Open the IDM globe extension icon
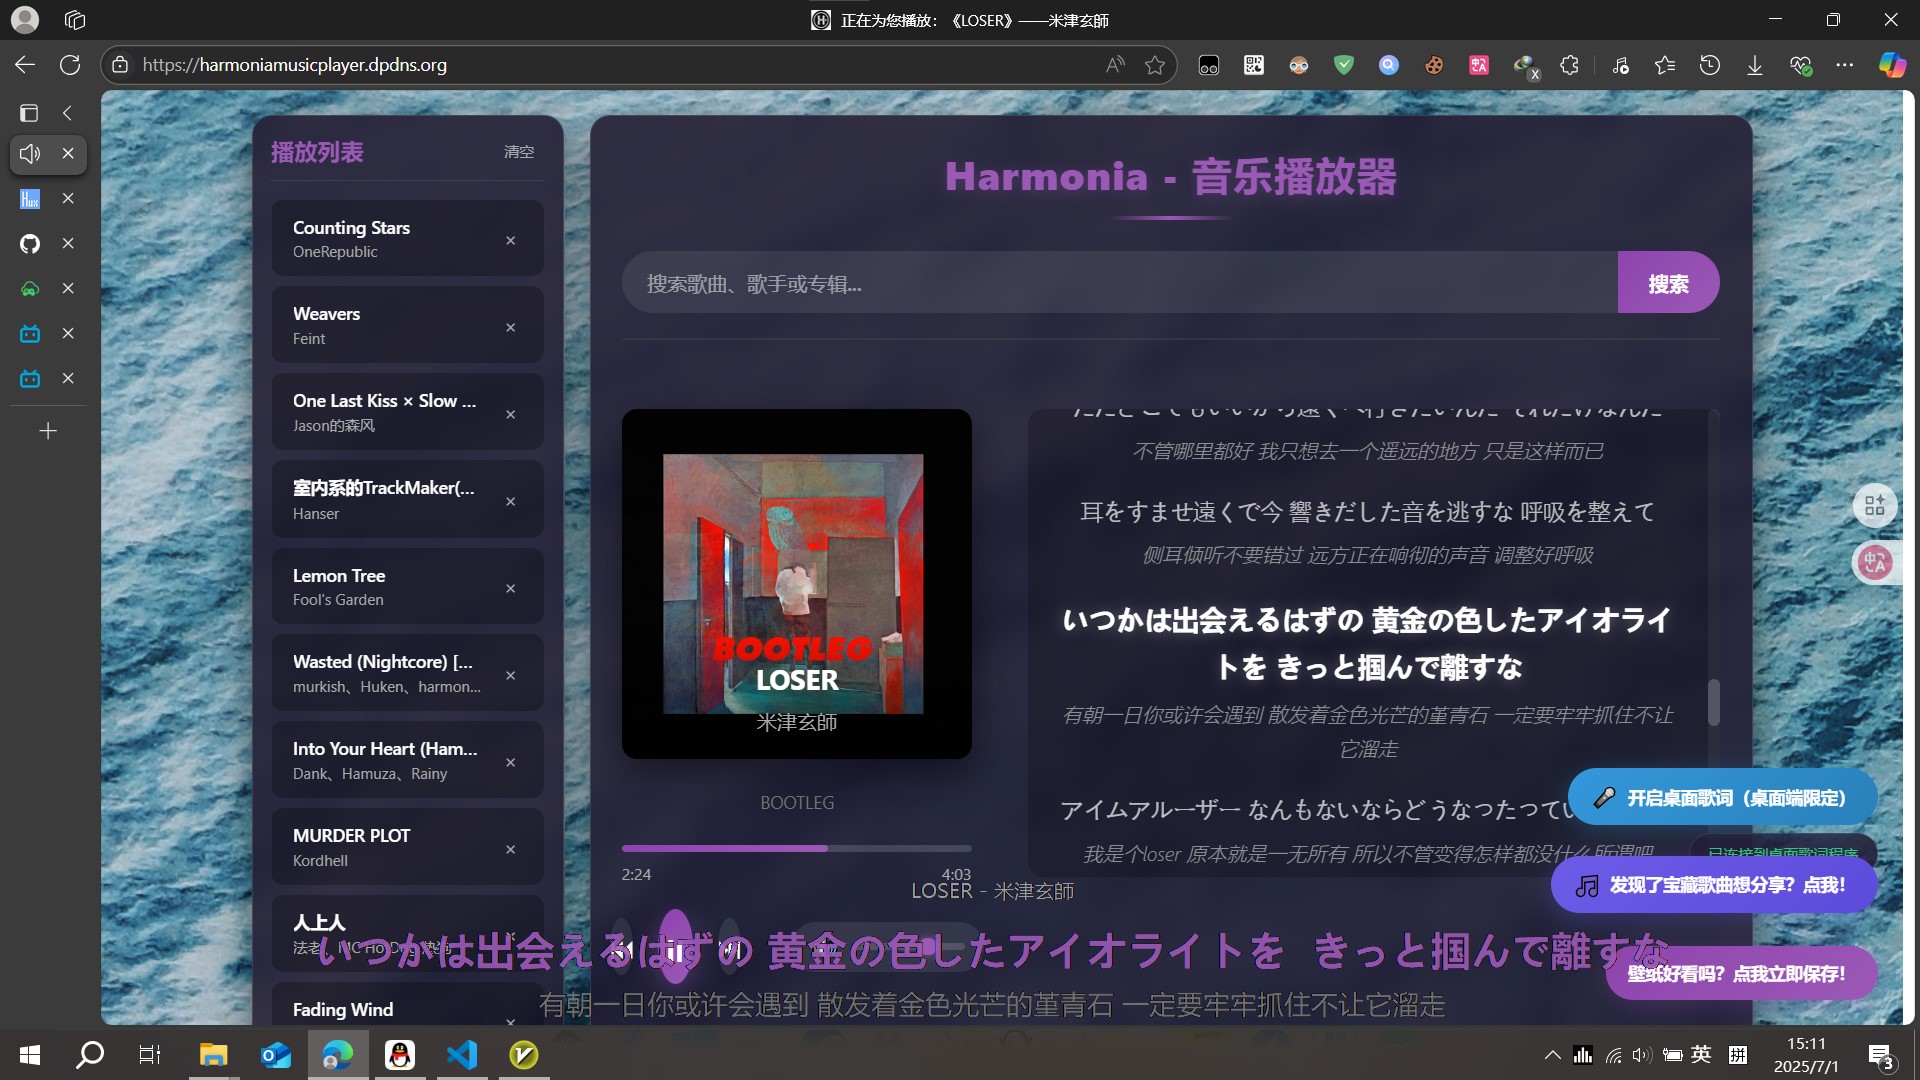 (1525, 66)
